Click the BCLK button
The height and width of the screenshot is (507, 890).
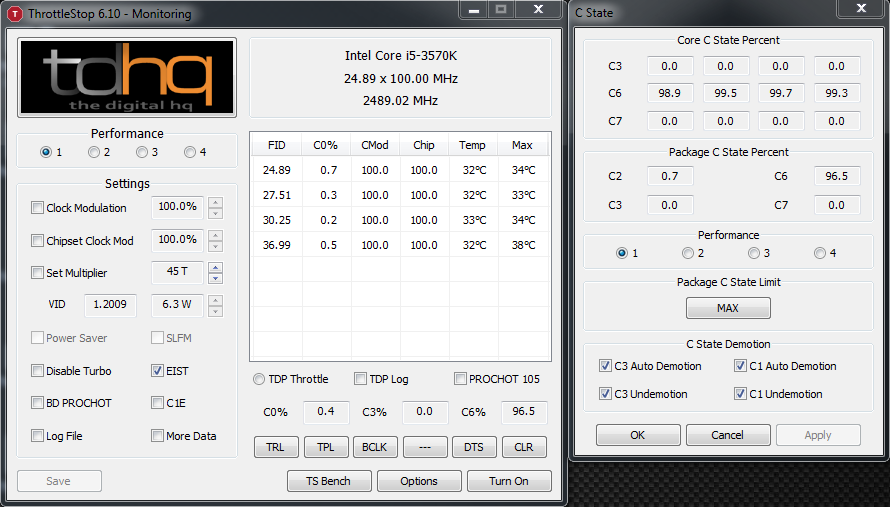pos(375,447)
